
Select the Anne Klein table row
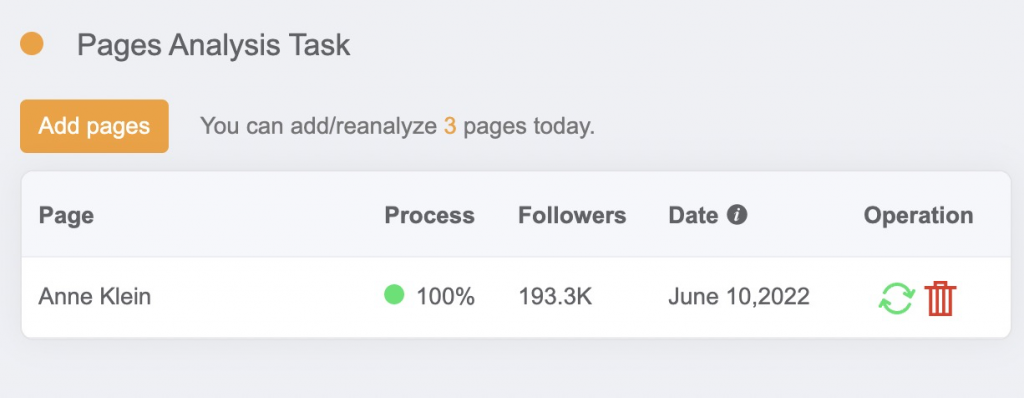pyautogui.click(x=516, y=297)
